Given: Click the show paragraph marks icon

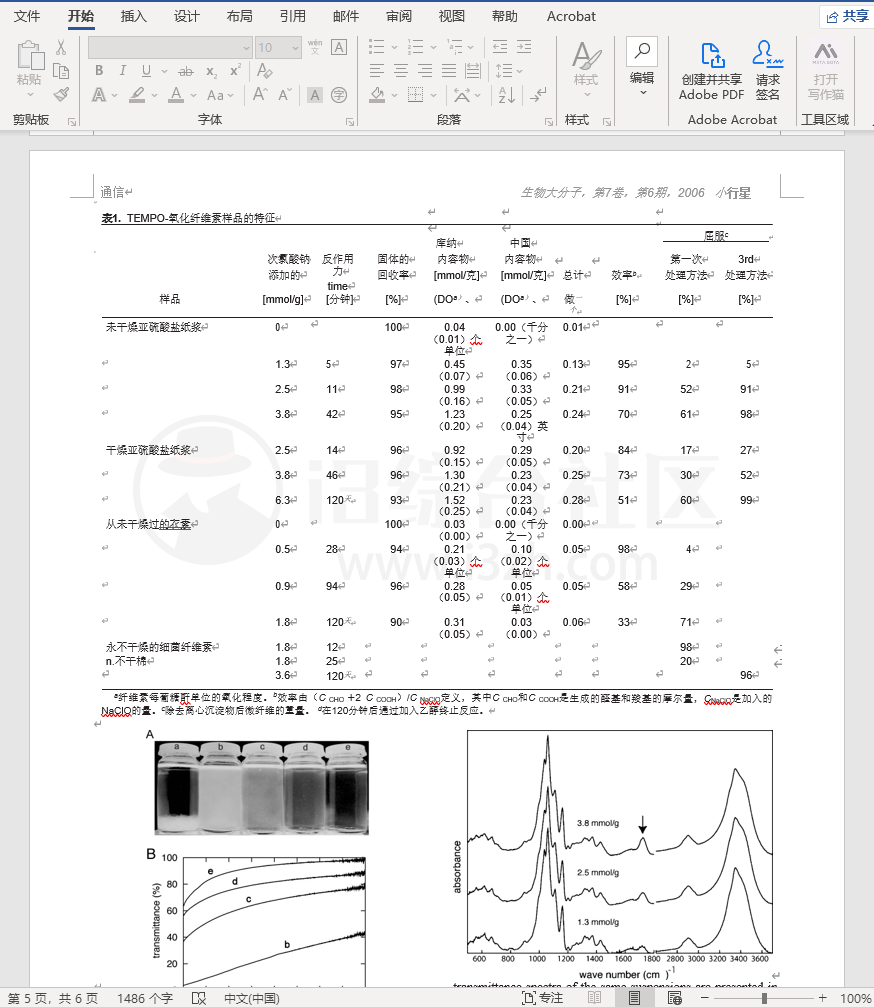Looking at the screenshot, I should point(538,96).
